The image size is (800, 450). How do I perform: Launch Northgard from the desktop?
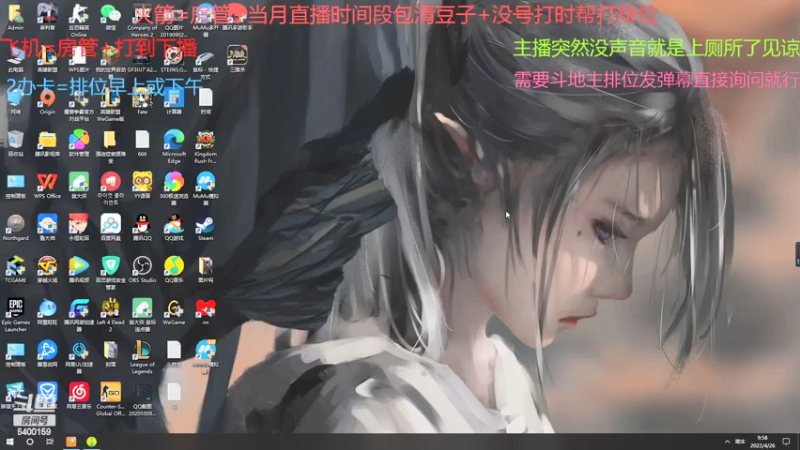click(x=15, y=227)
